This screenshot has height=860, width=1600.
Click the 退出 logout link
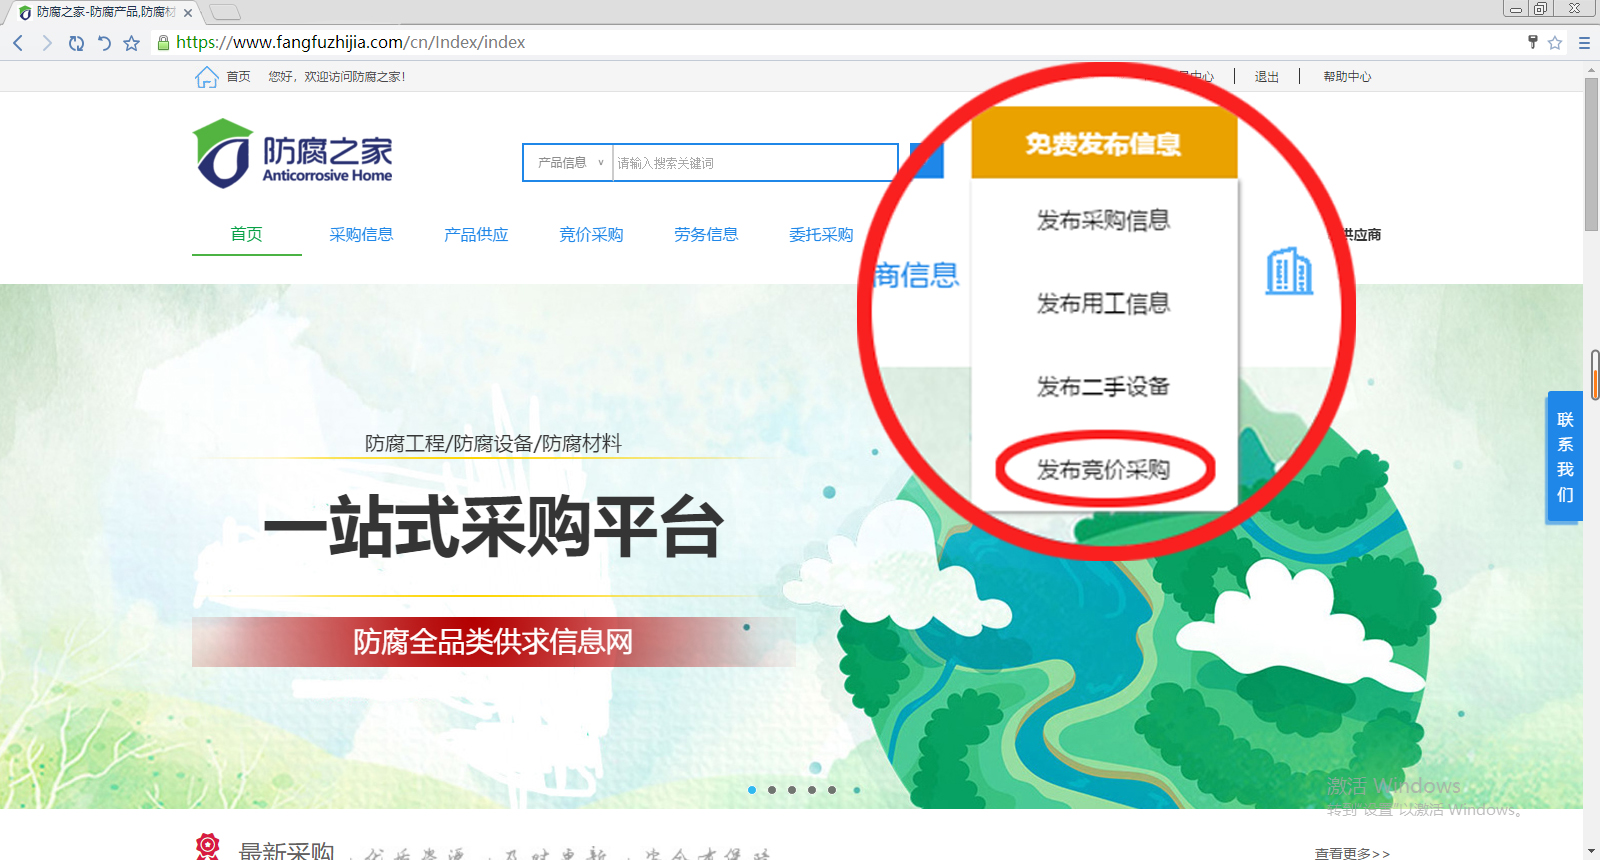click(1266, 77)
